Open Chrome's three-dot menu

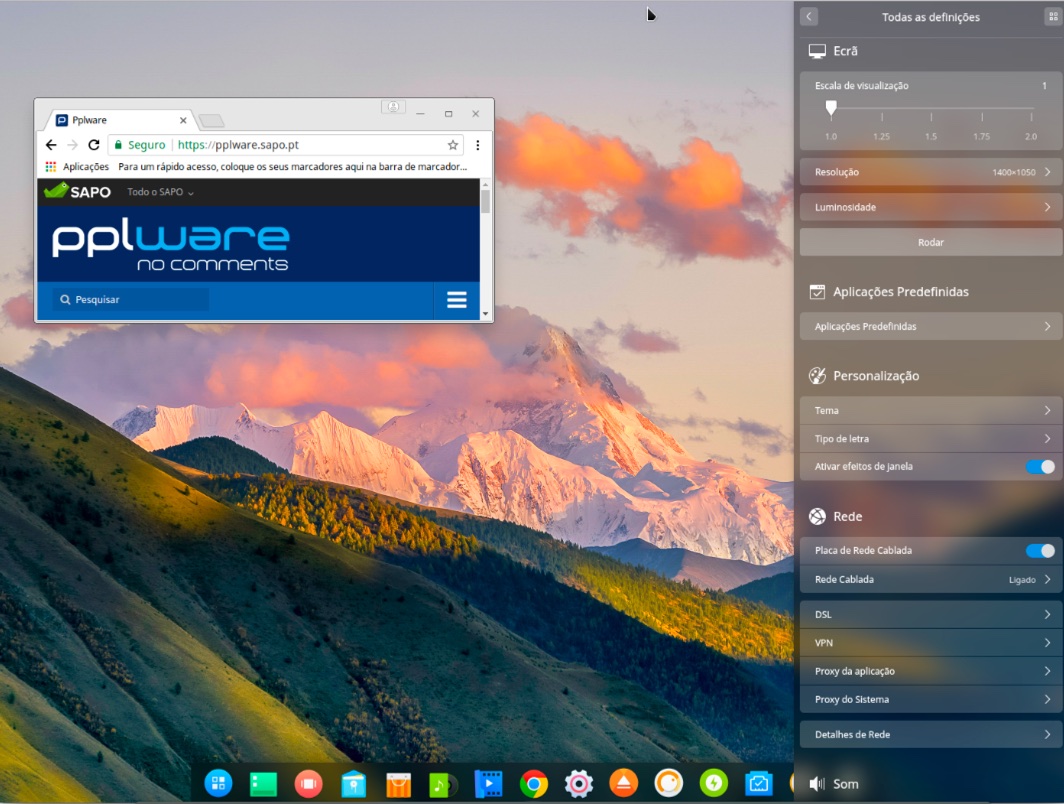click(478, 145)
